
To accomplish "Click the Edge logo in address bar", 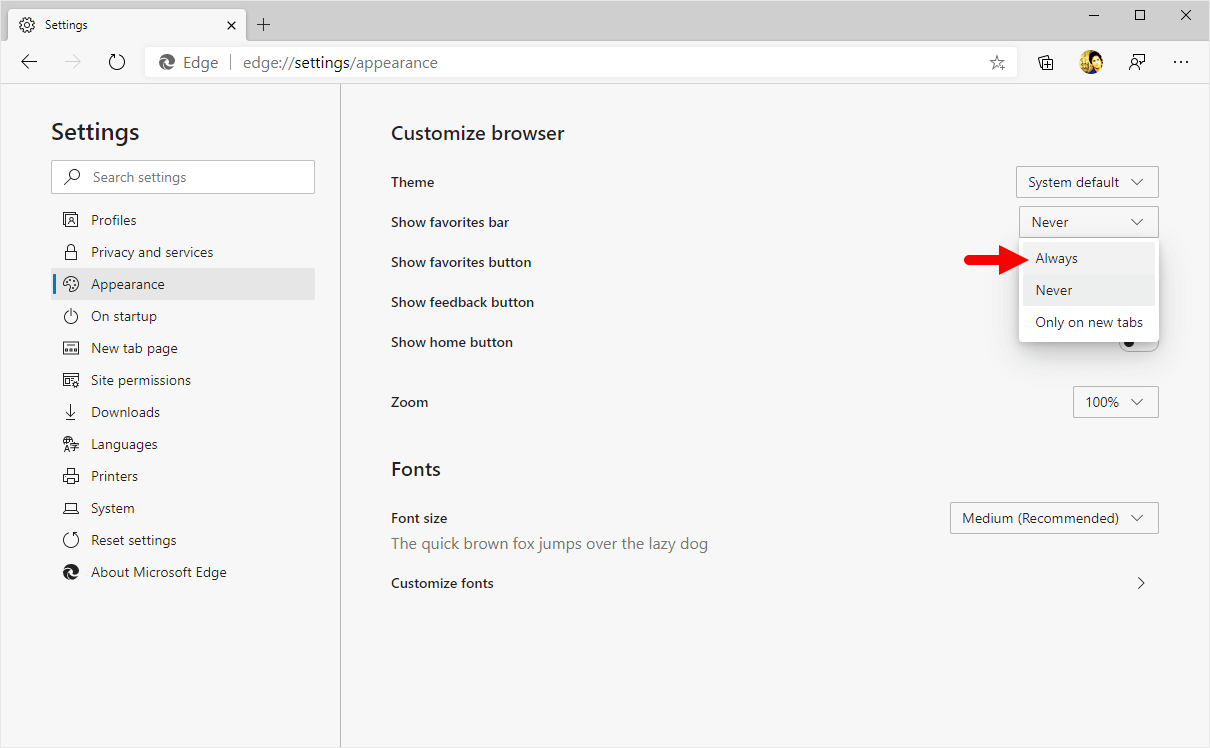I will (167, 62).
